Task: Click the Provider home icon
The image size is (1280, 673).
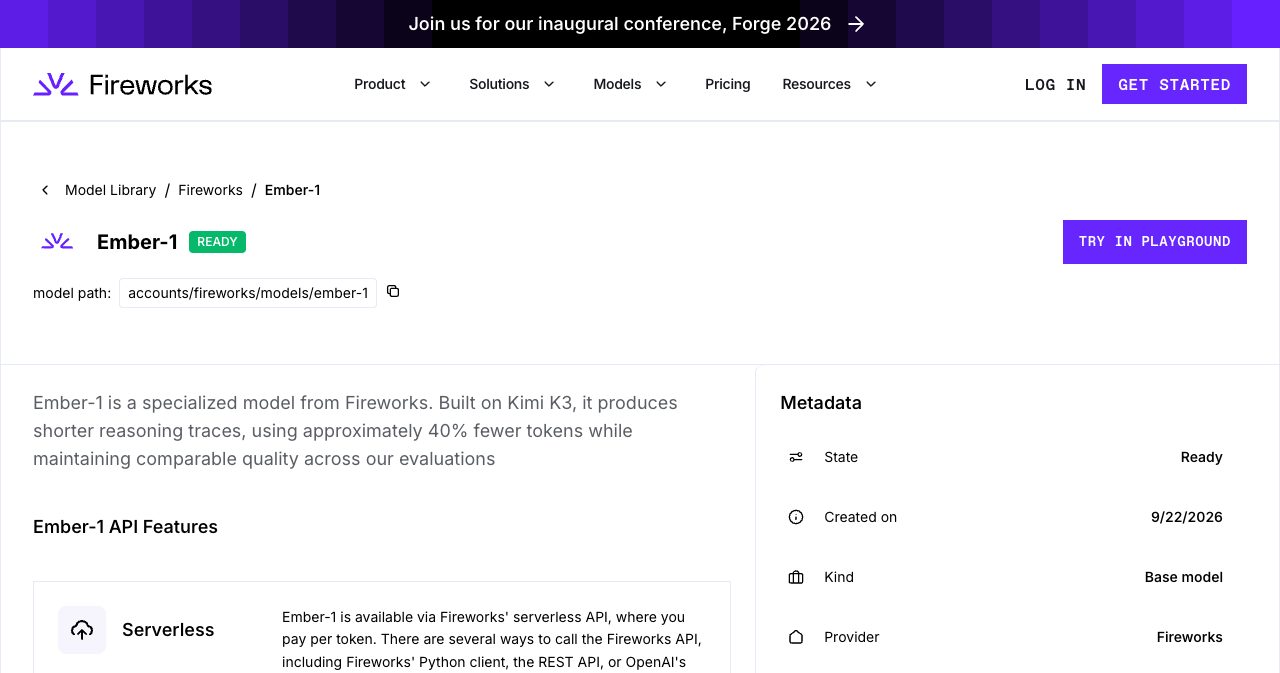Action: (x=796, y=637)
